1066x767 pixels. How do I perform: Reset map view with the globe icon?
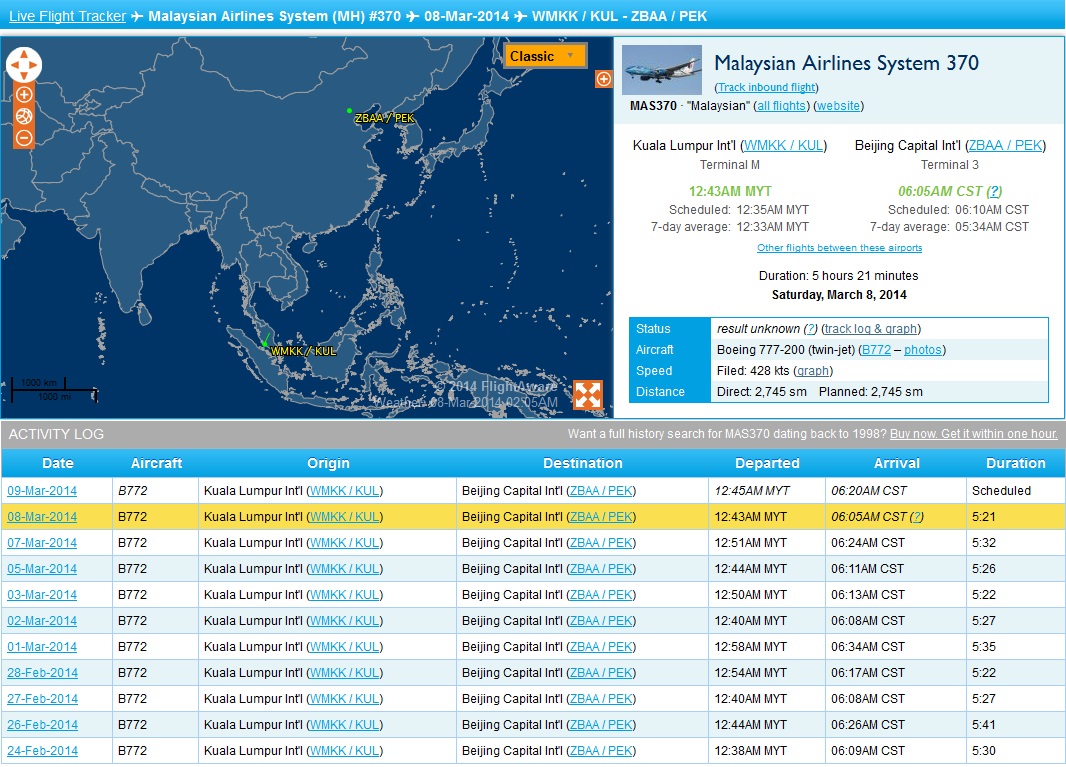24,116
